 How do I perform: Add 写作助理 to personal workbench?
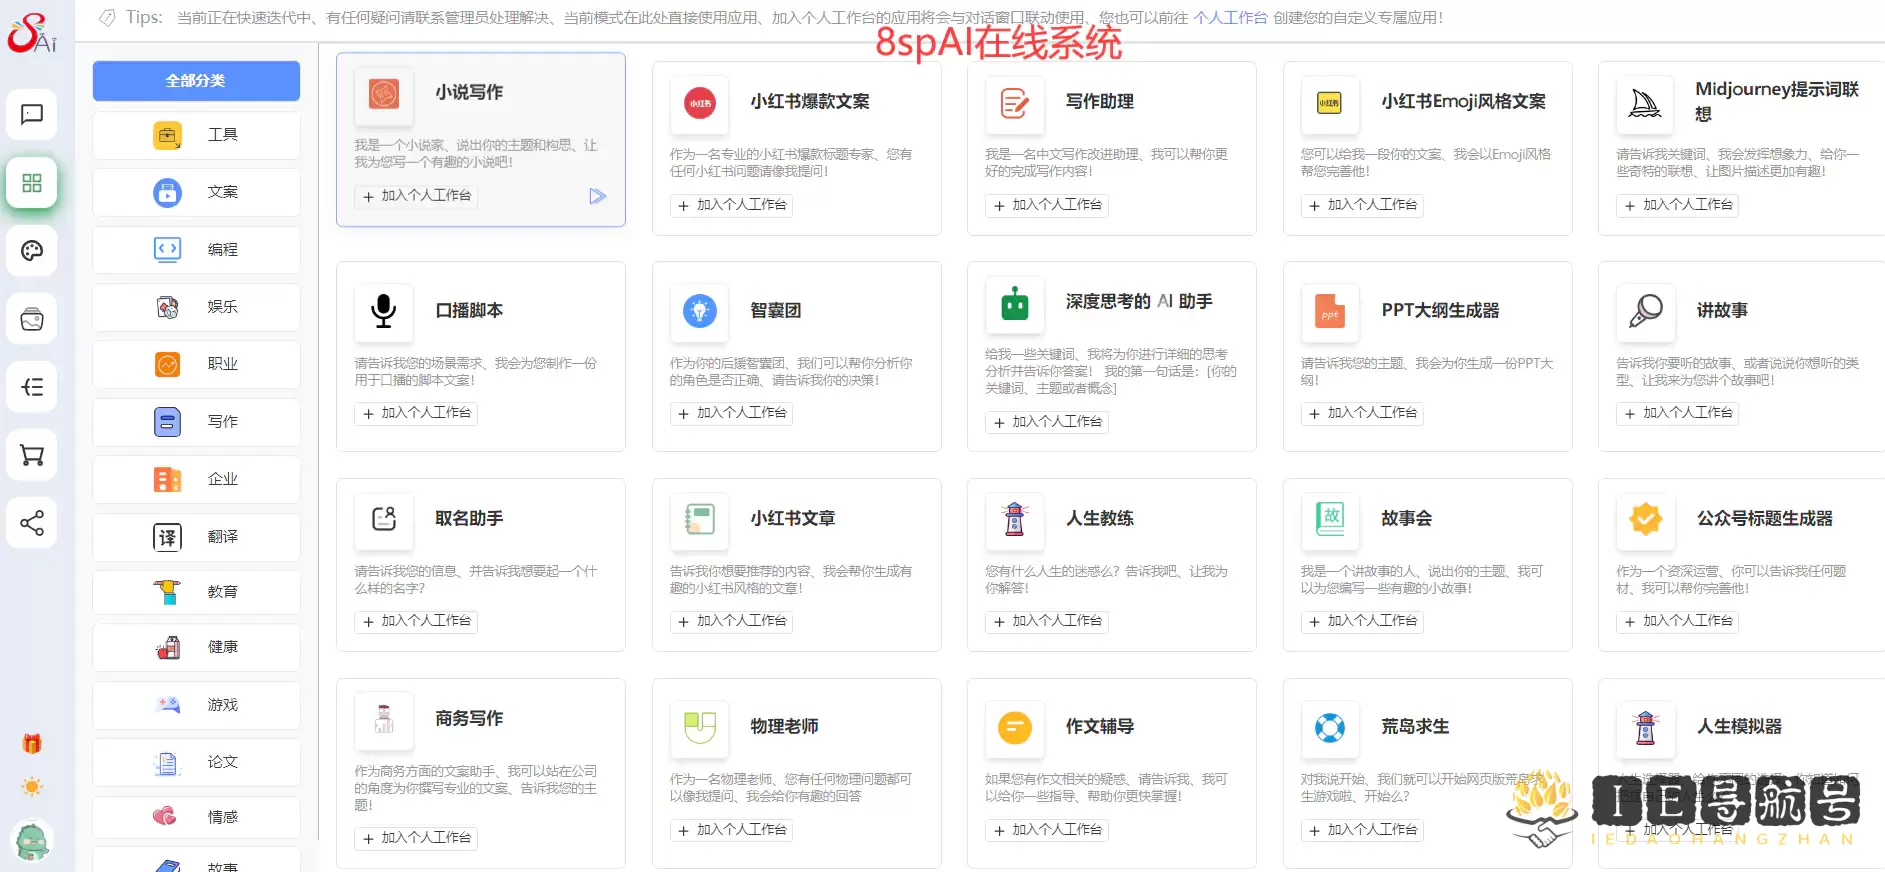pyautogui.click(x=1047, y=205)
